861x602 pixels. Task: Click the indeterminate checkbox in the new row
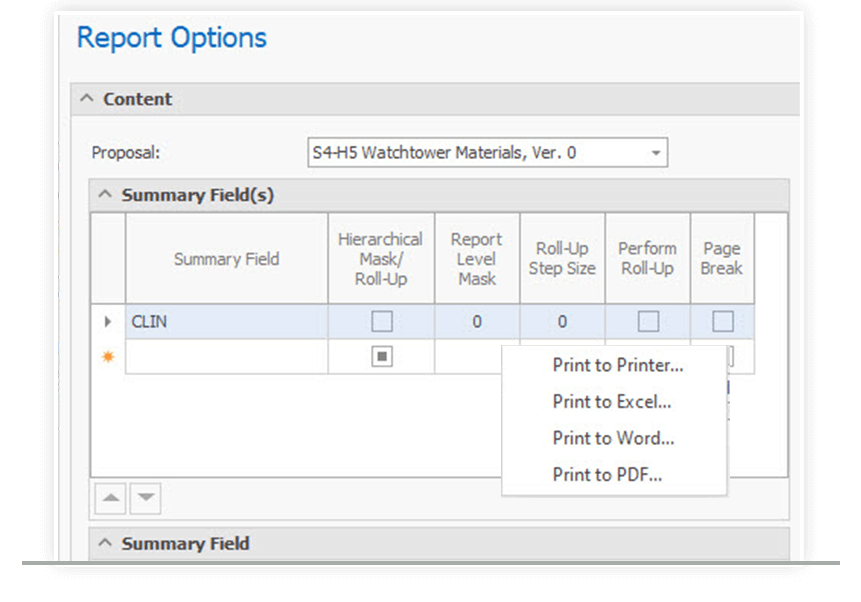(380, 355)
